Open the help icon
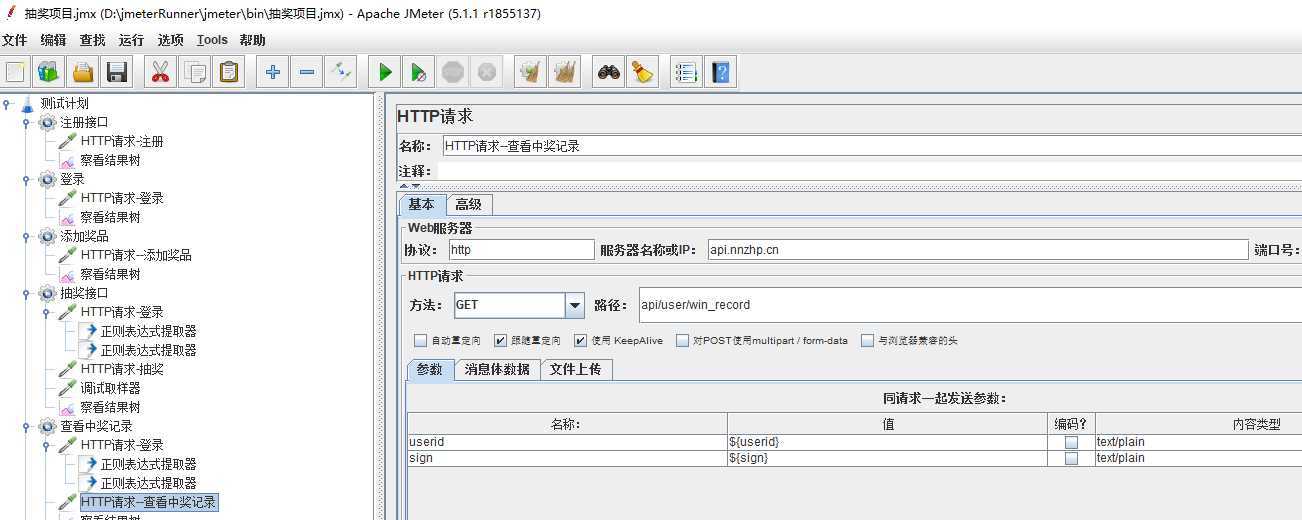Image resolution: width=1302 pixels, height=520 pixels. 720,72
